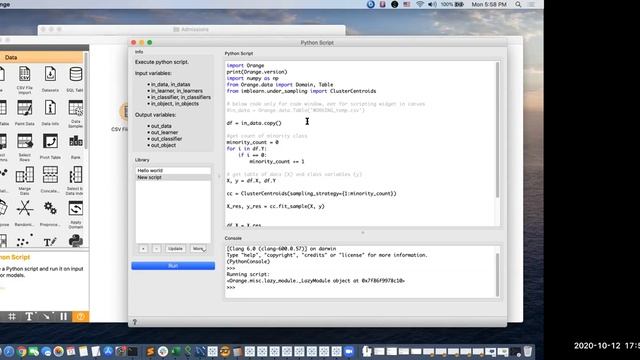Open Notification Center menu icon
The height and width of the screenshot is (360, 640).
coord(531,4)
